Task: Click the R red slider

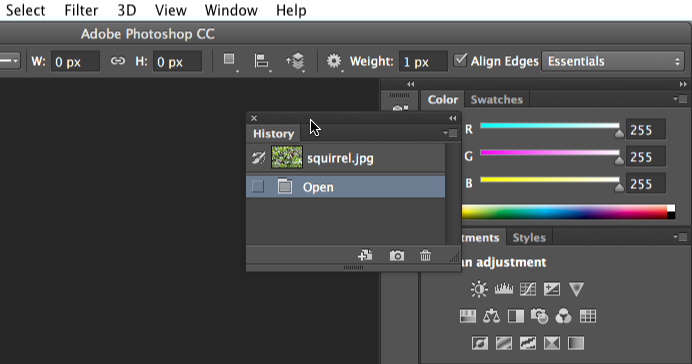Action: click(x=550, y=126)
